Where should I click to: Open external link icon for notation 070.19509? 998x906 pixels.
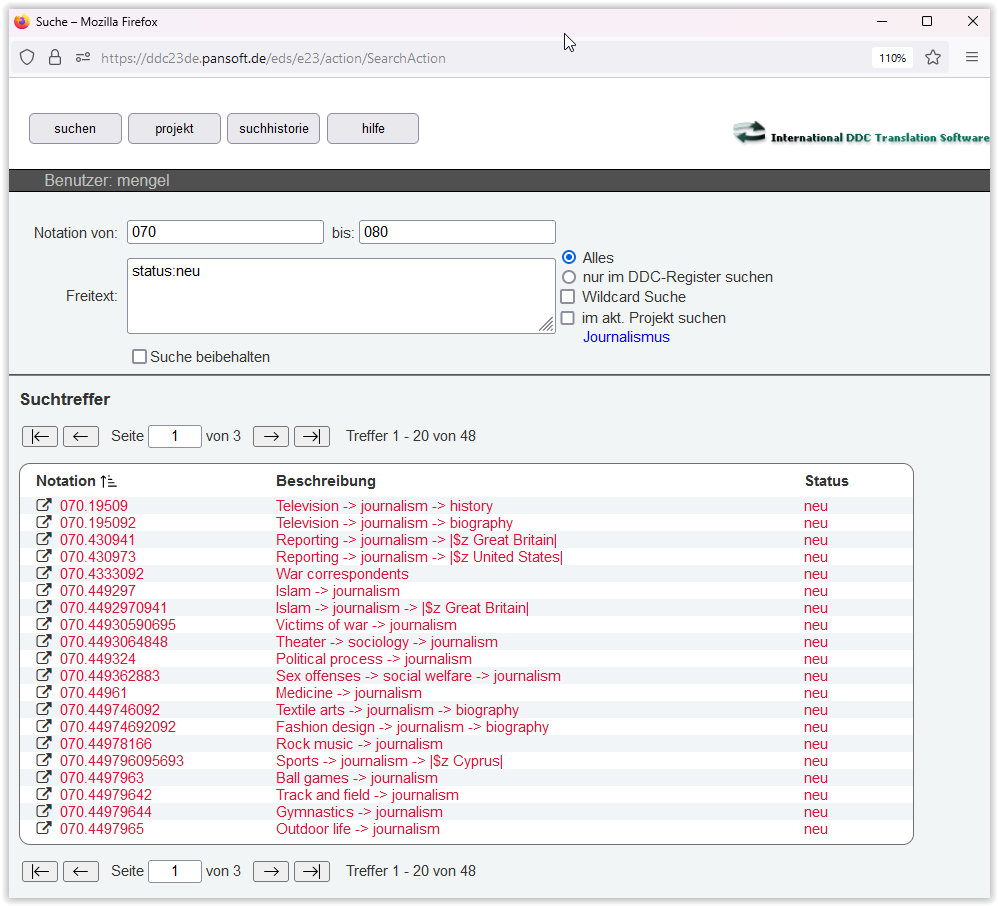(44, 506)
